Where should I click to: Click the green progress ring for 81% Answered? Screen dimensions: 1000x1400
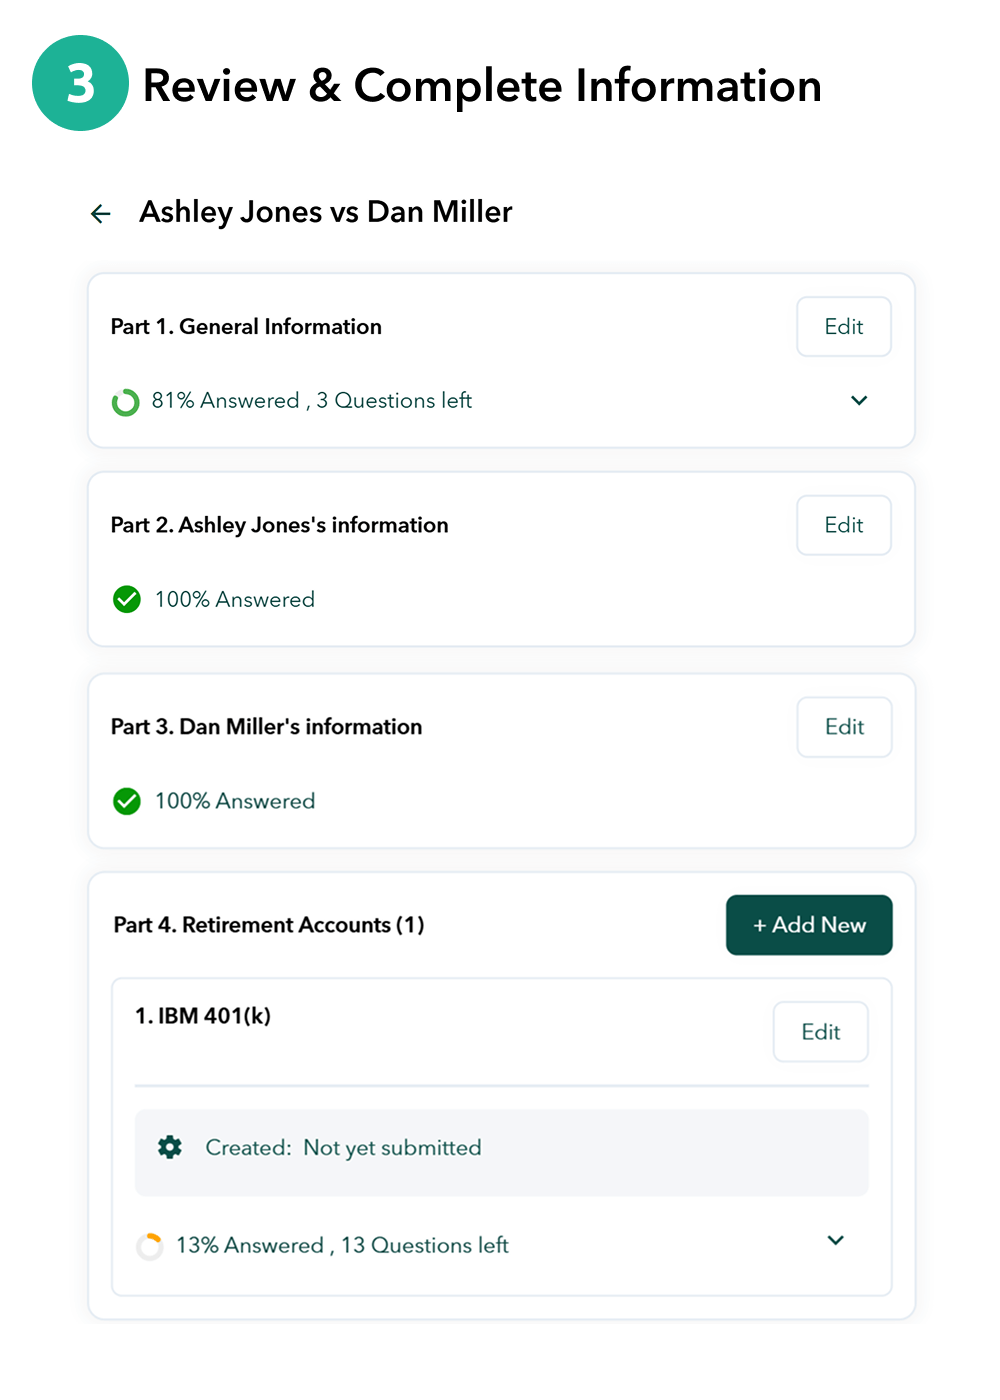tap(125, 402)
